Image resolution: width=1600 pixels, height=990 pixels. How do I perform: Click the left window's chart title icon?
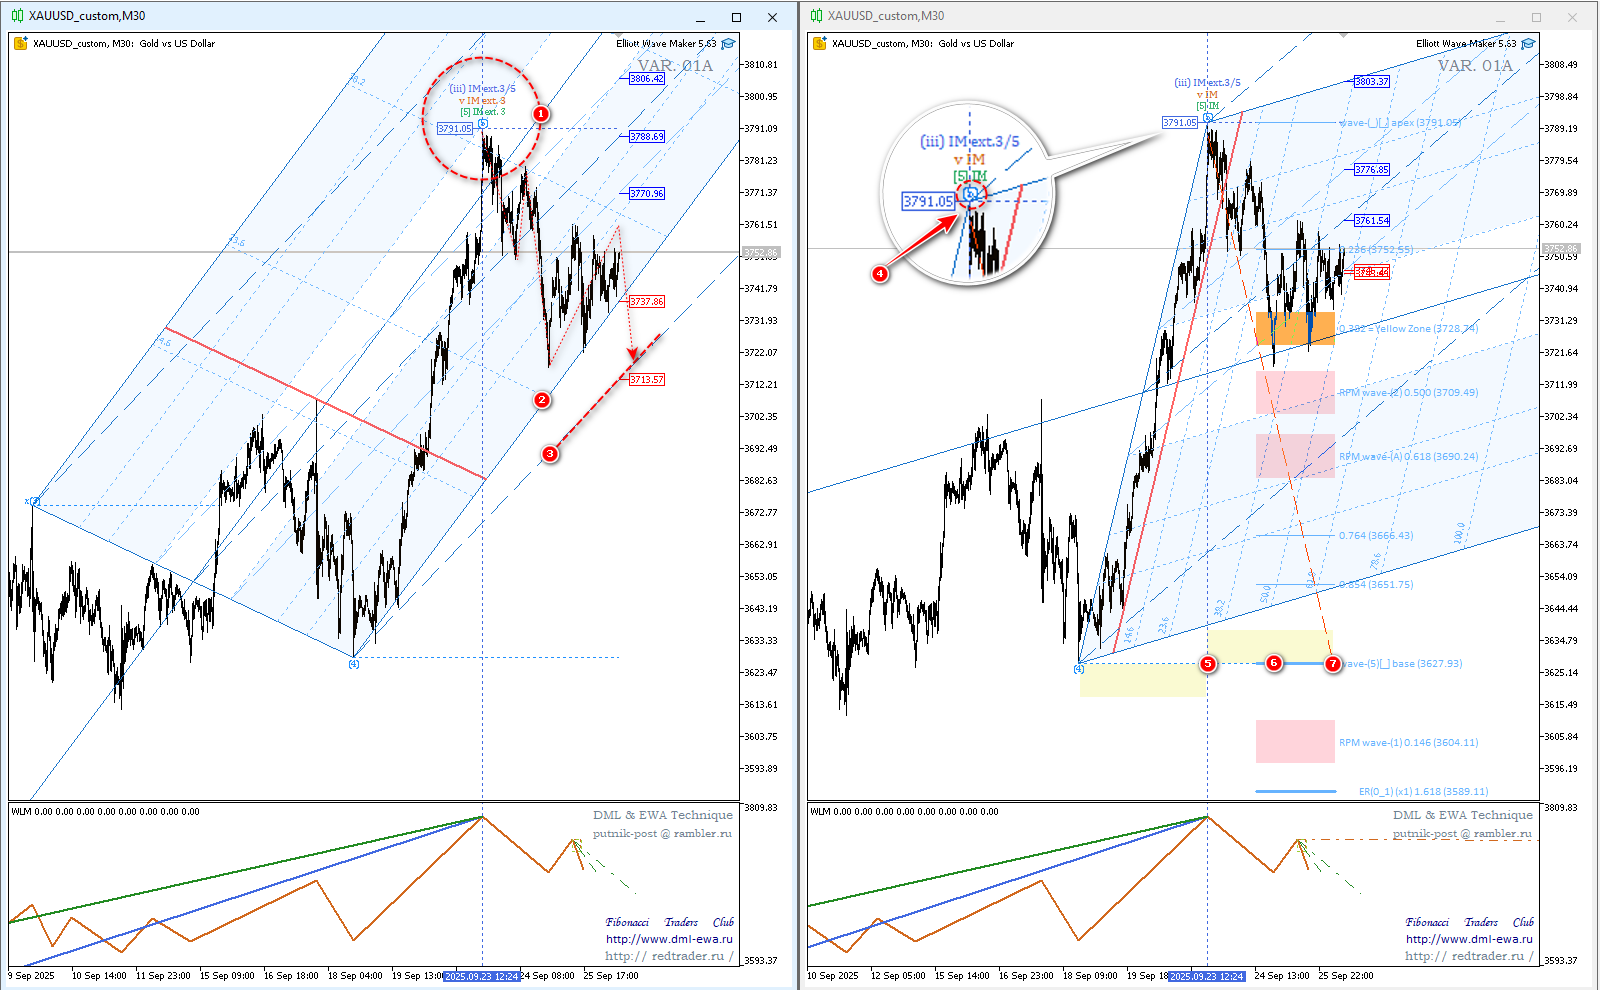[x=17, y=16]
